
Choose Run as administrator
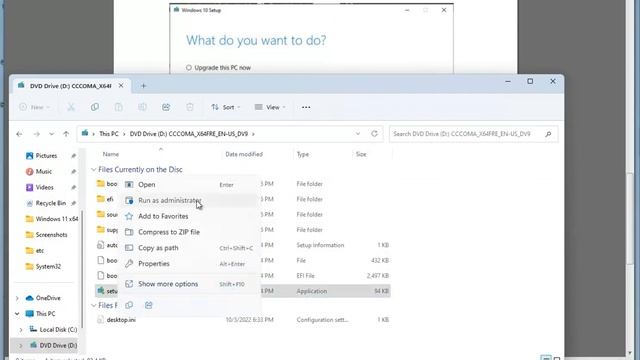[x=189, y=200]
